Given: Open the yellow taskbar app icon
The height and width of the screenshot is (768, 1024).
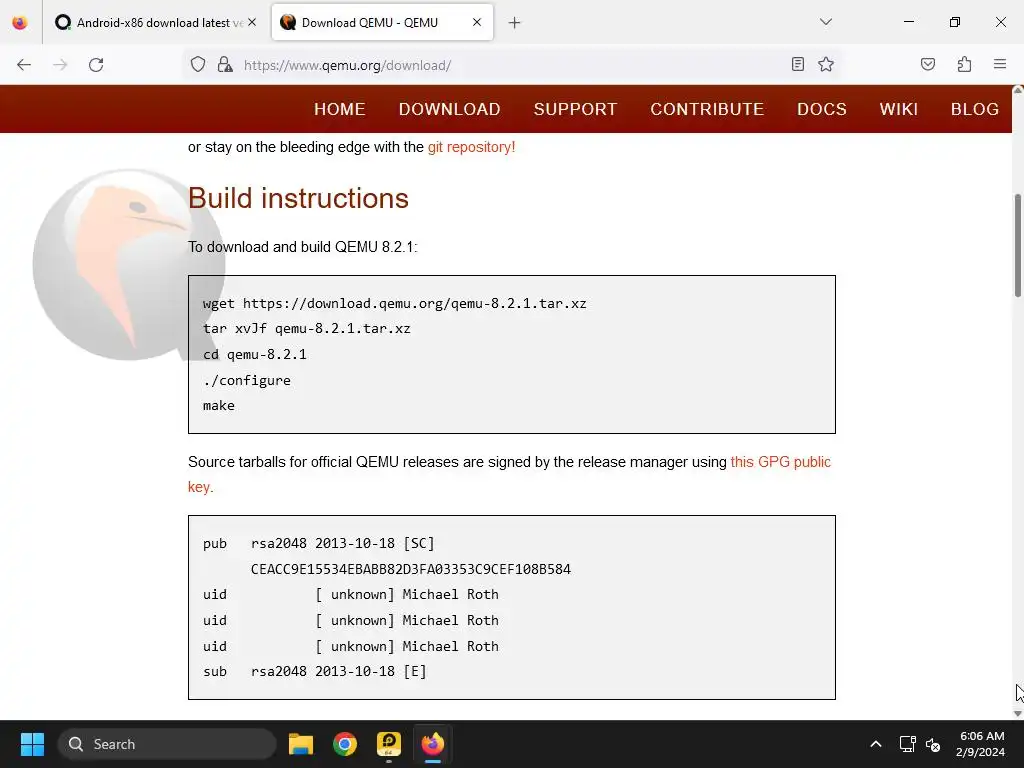Looking at the screenshot, I should pyautogui.click(x=389, y=744).
